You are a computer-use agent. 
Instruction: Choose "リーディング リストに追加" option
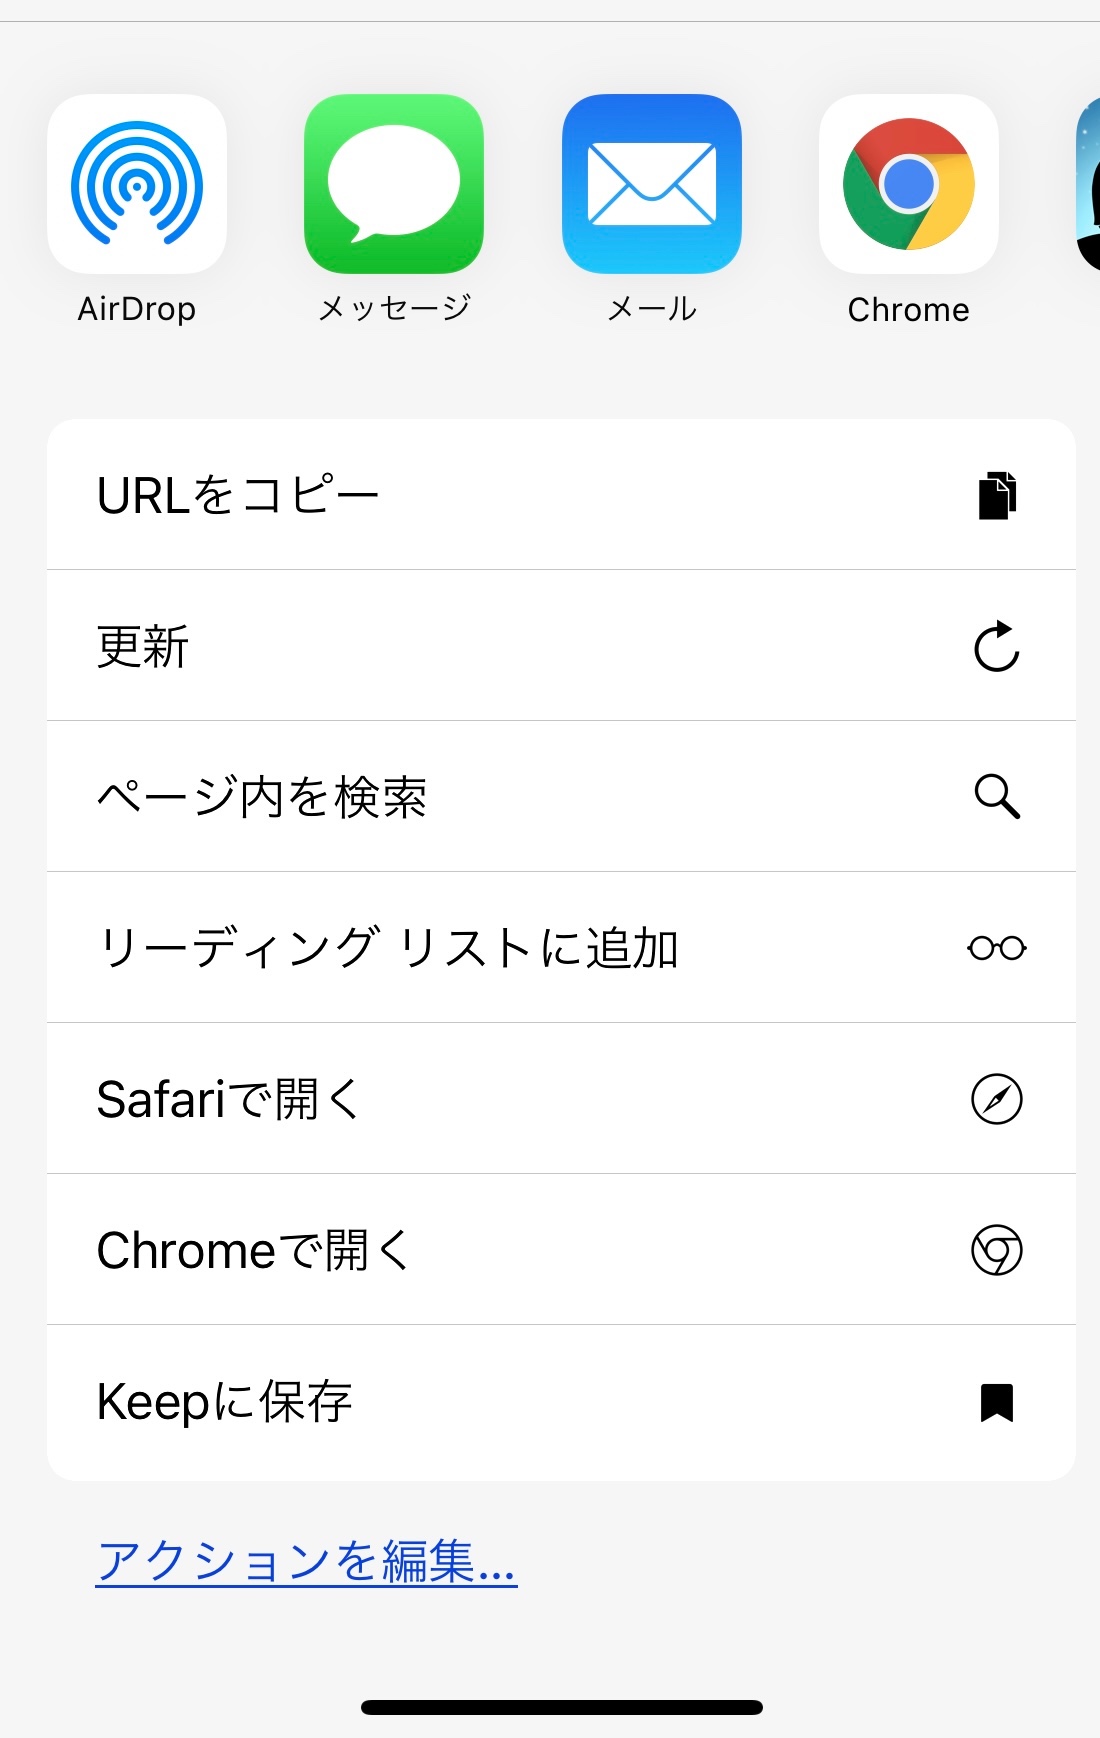tap(388, 948)
